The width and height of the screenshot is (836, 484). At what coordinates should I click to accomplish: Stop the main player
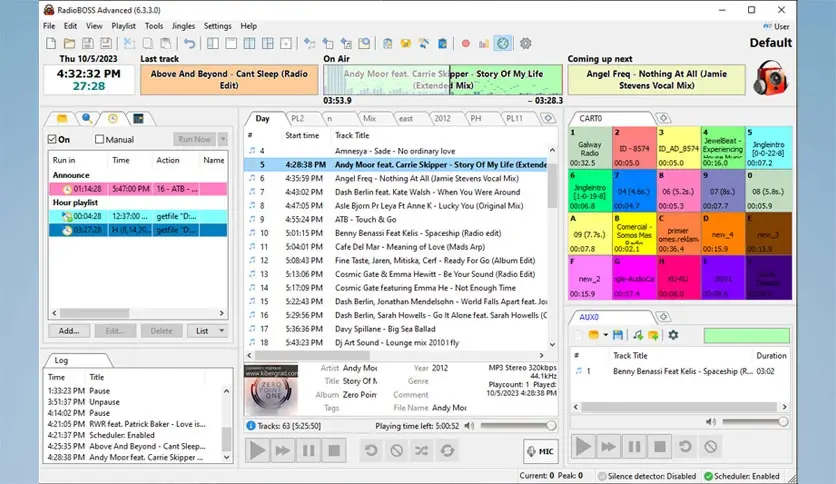334,451
